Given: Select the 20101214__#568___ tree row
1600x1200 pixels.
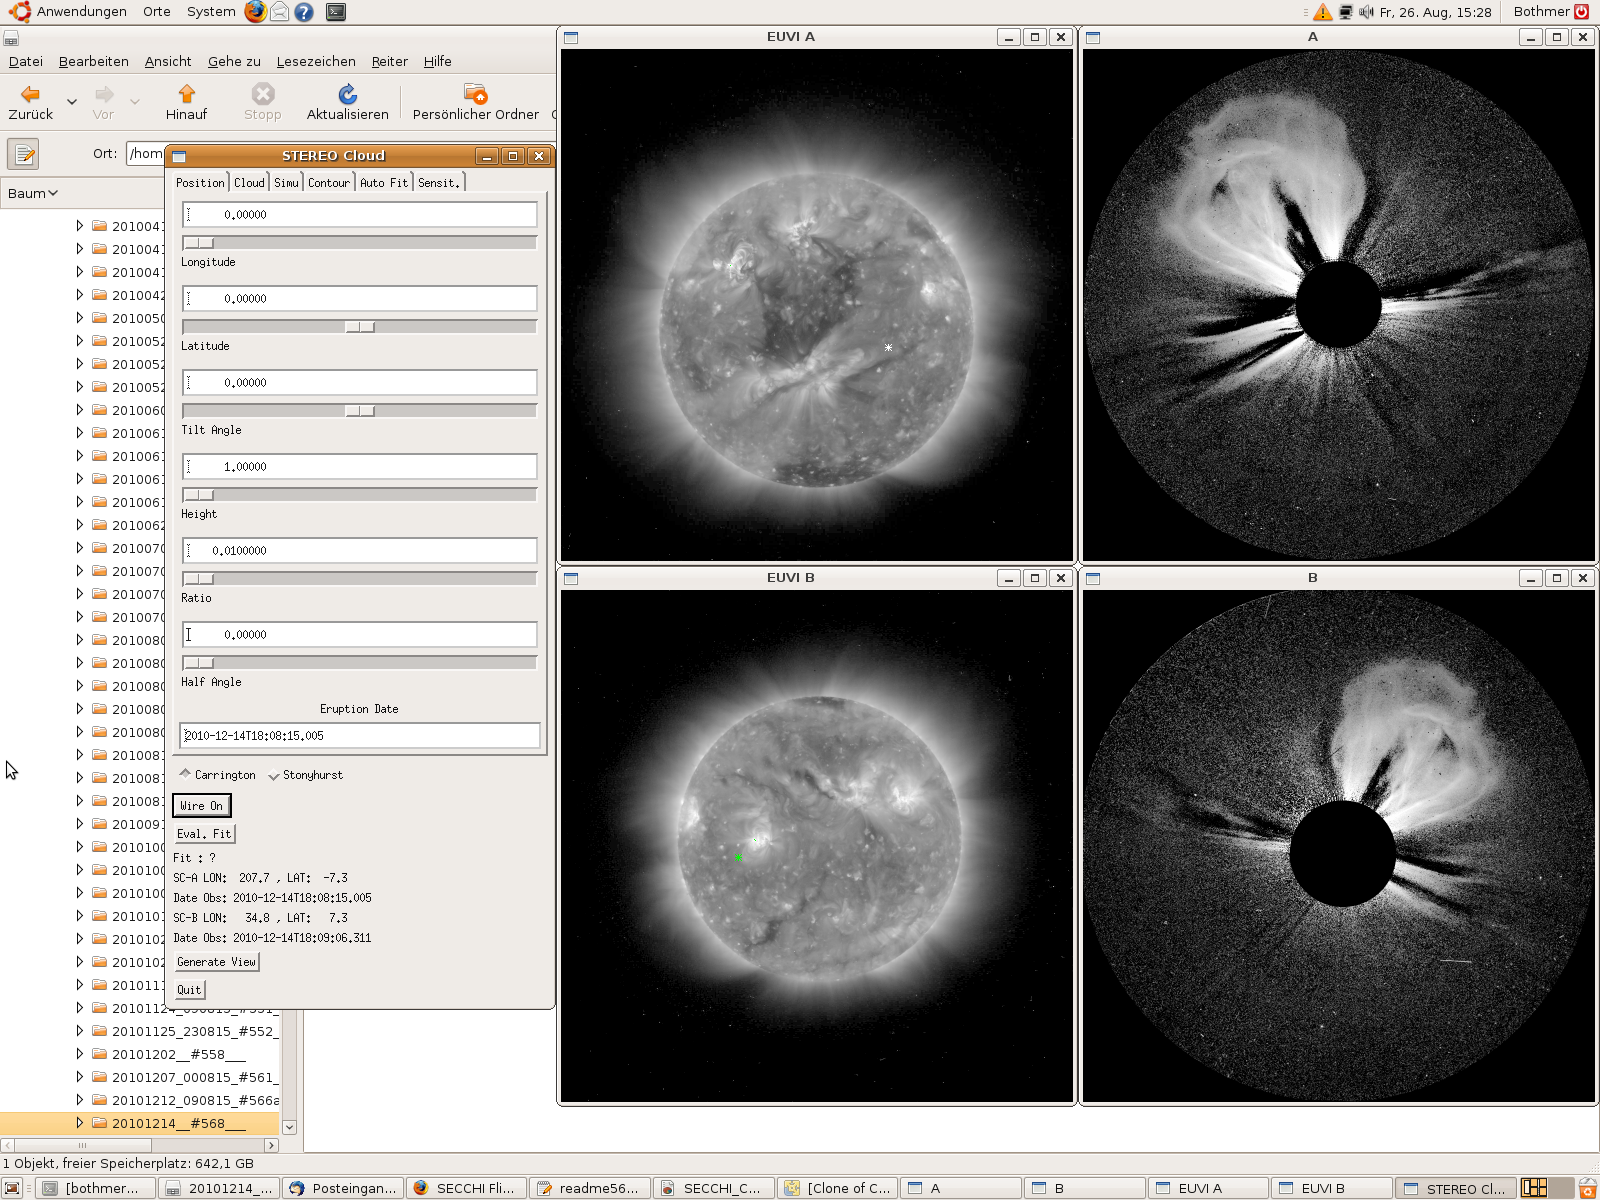Looking at the screenshot, I should point(140,1123).
